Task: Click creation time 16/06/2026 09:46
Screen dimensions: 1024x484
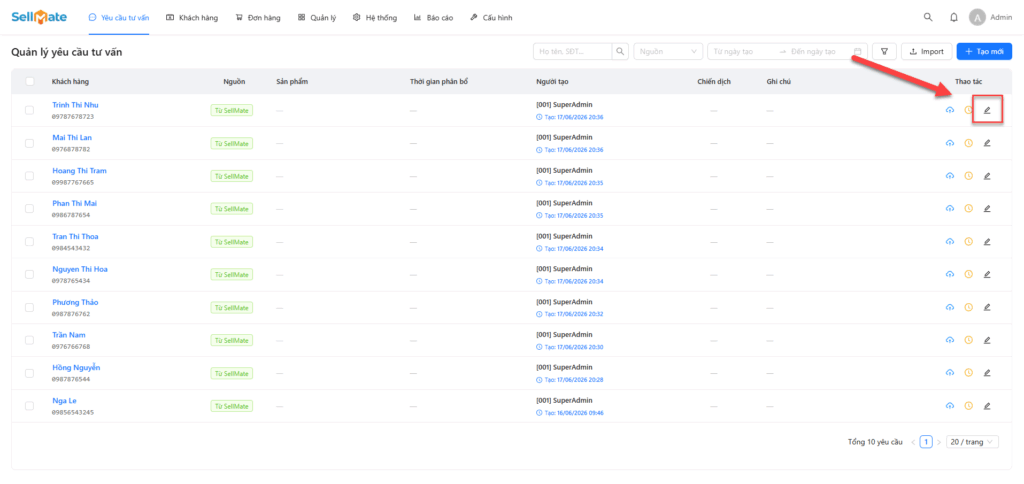Action: [569, 413]
